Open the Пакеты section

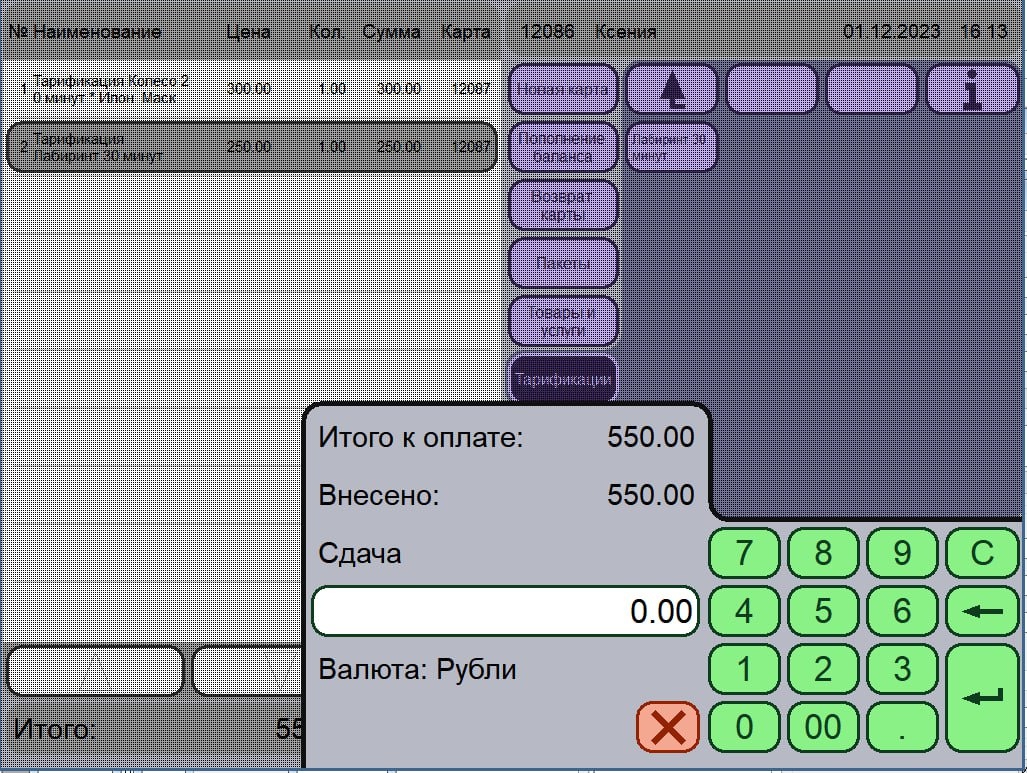(563, 263)
